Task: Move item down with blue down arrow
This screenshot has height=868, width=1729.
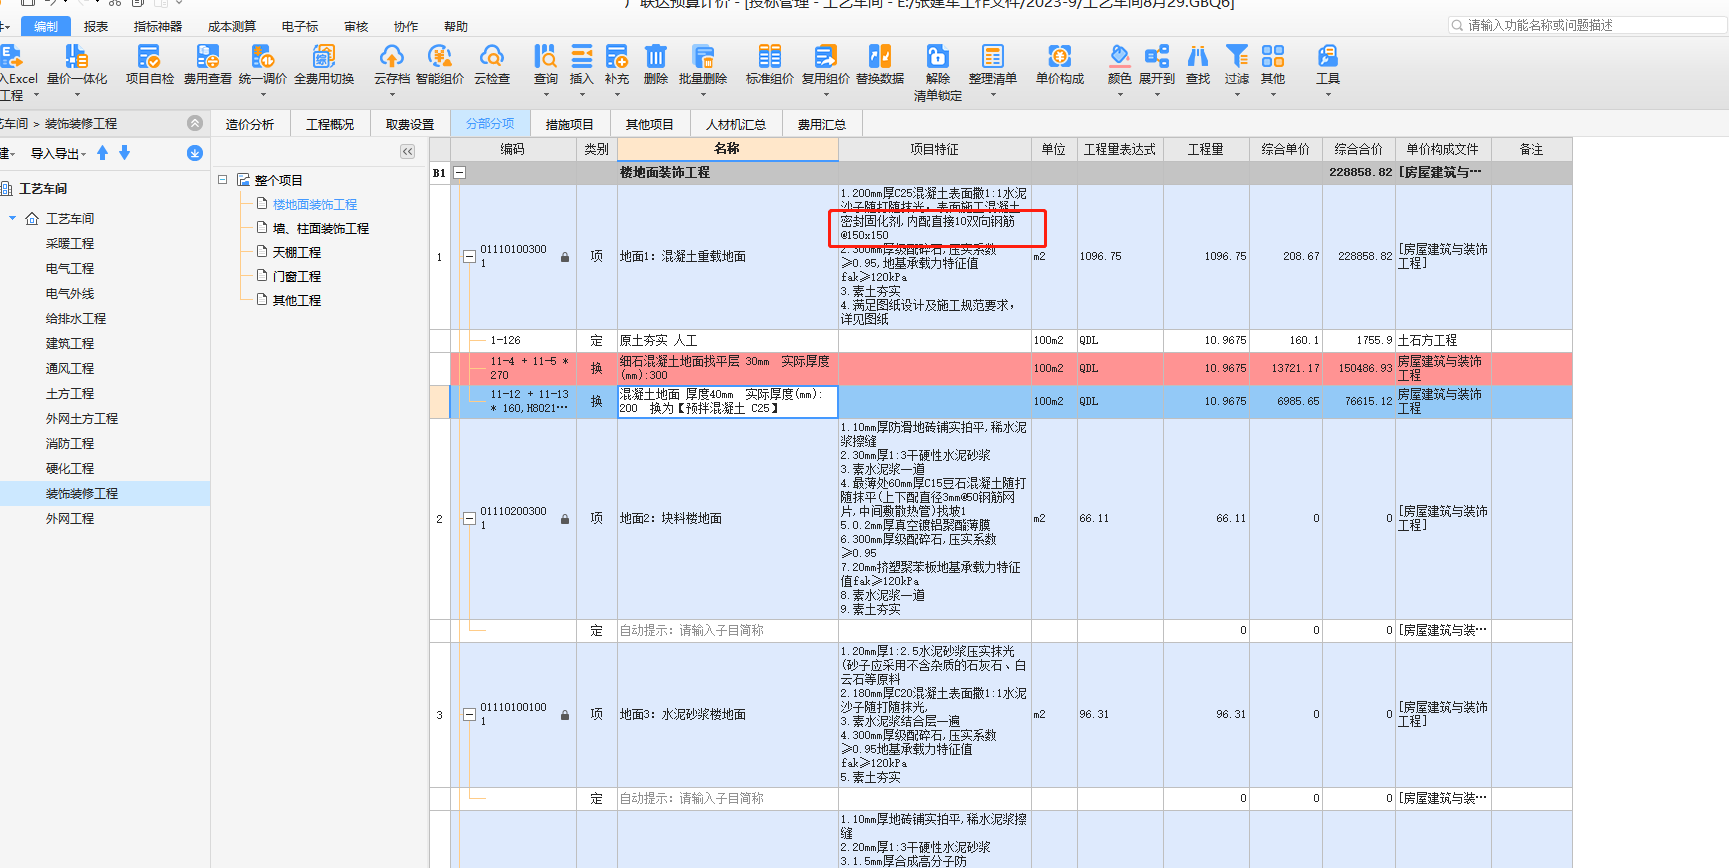Action: [124, 153]
